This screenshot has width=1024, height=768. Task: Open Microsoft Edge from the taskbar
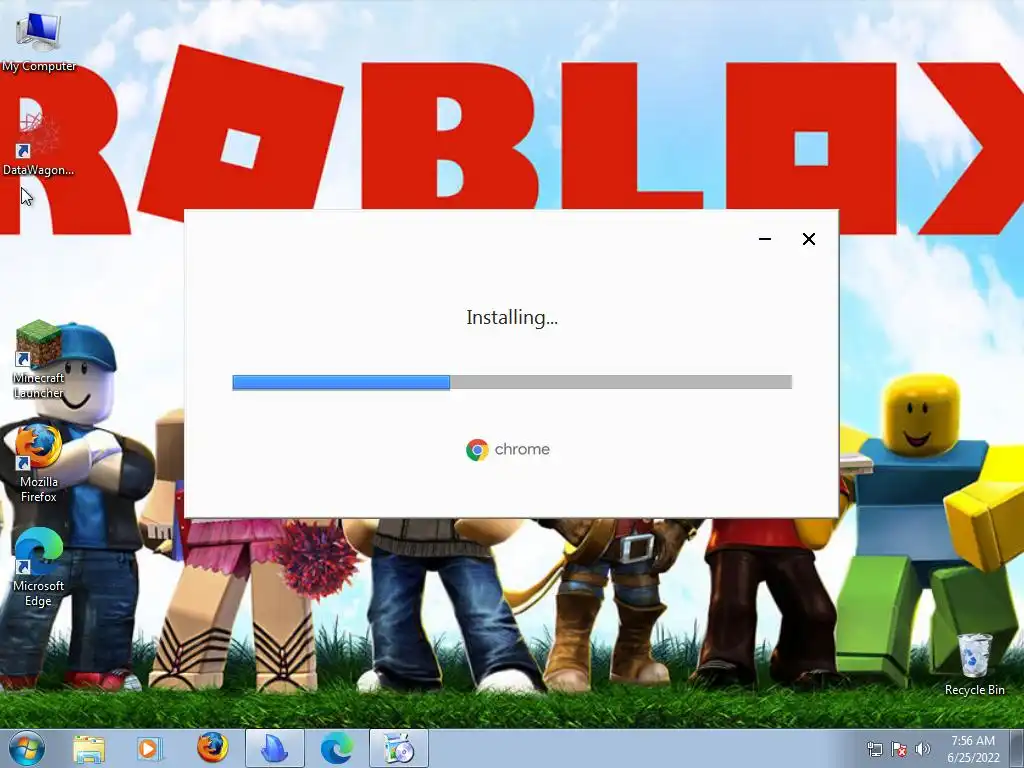(337, 748)
